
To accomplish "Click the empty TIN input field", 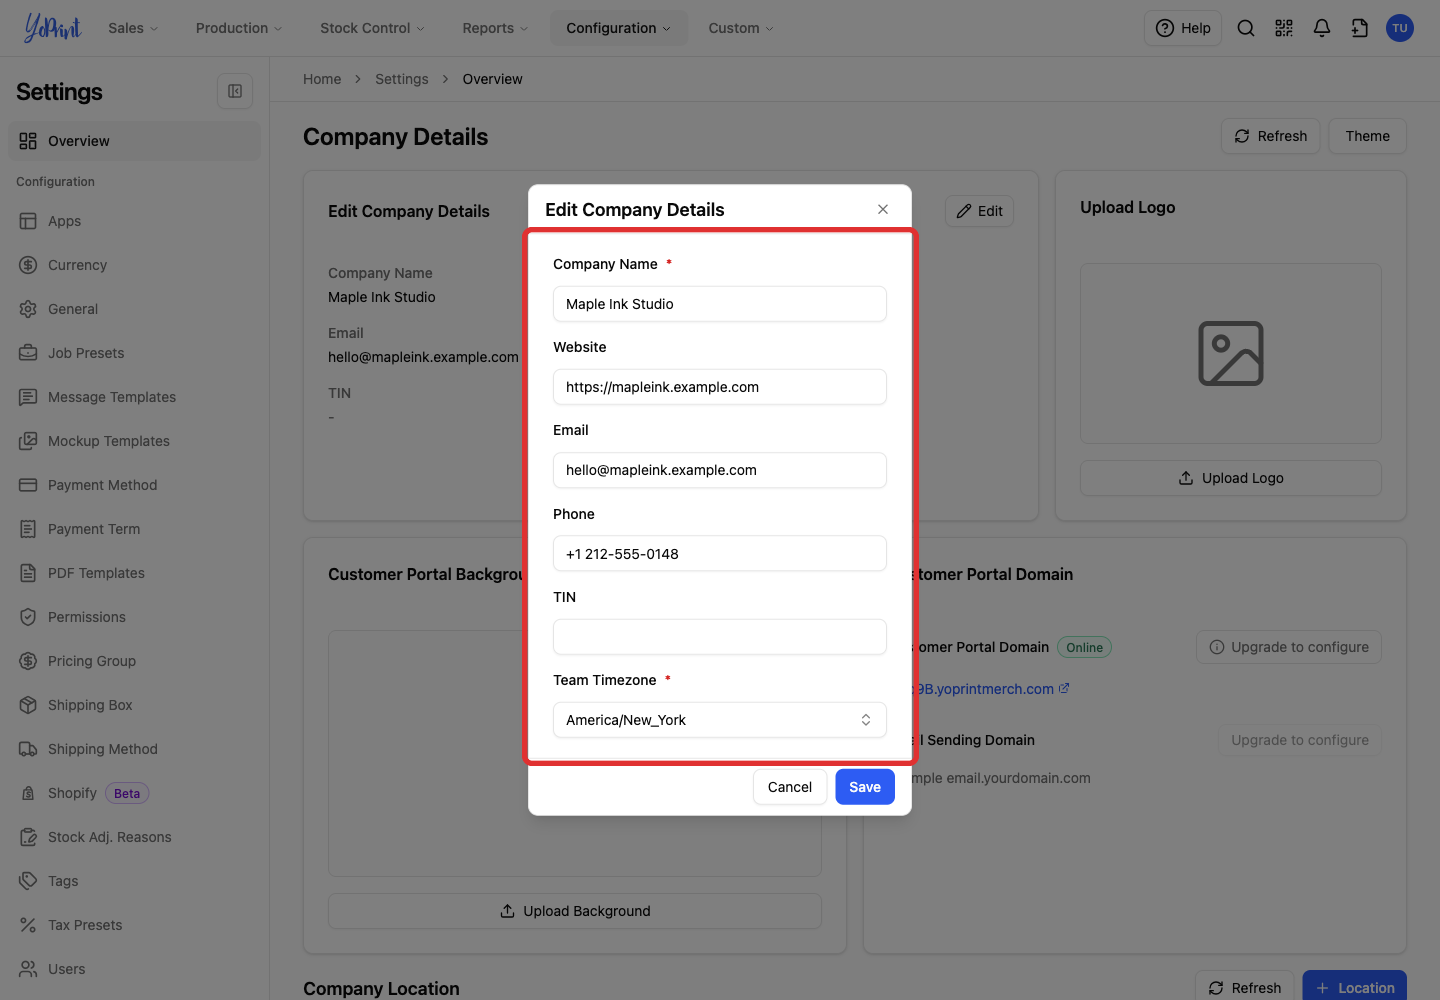I will tap(720, 637).
